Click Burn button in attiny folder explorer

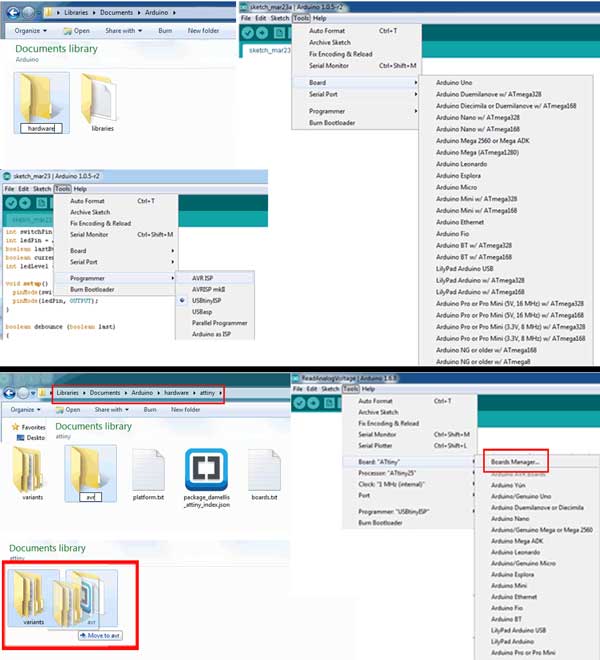pyautogui.click(x=150, y=410)
